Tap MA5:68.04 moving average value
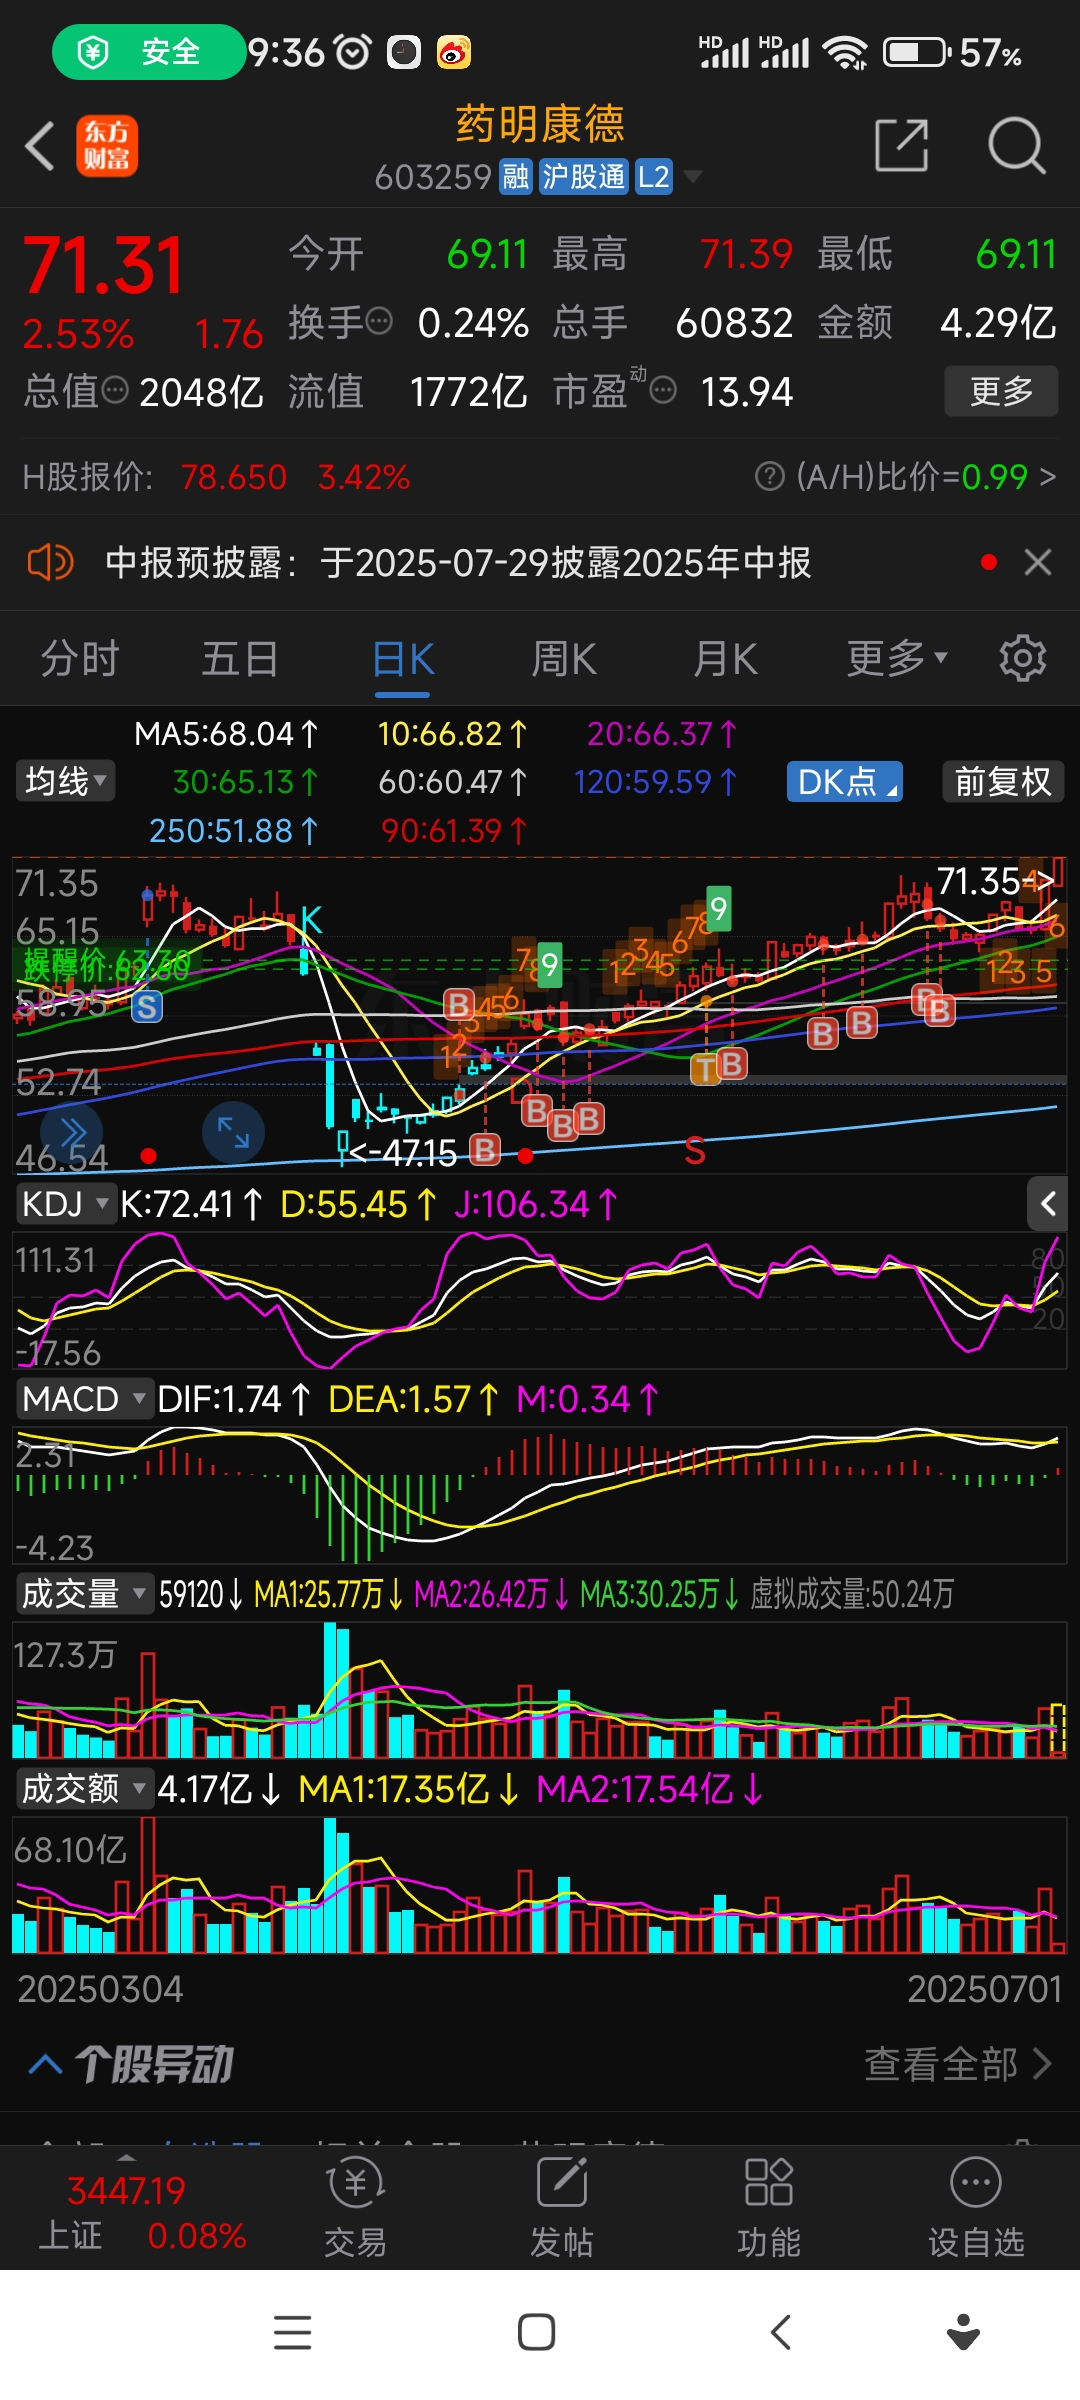The image size is (1080, 2400). (x=226, y=734)
